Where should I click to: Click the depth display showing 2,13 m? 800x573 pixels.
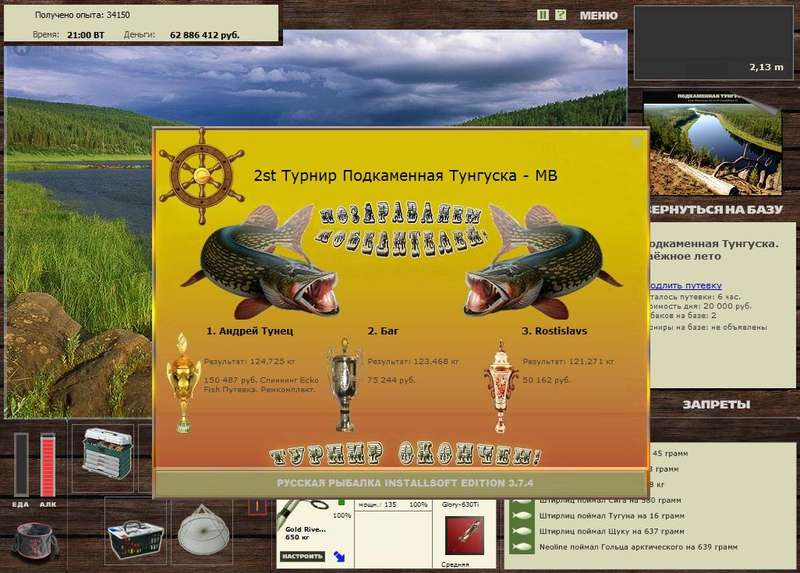coord(714,43)
